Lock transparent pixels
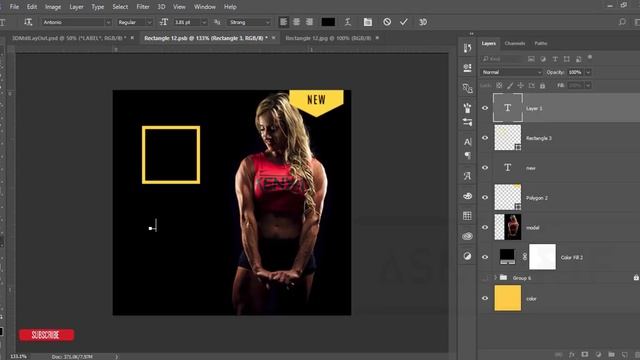The height and width of the screenshot is (360, 640). (x=499, y=85)
